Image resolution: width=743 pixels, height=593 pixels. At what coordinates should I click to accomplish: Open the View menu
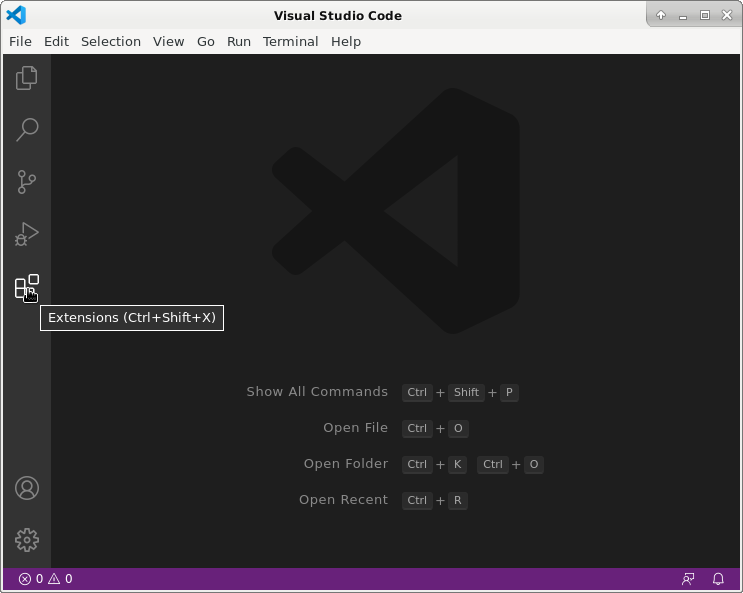click(168, 42)
